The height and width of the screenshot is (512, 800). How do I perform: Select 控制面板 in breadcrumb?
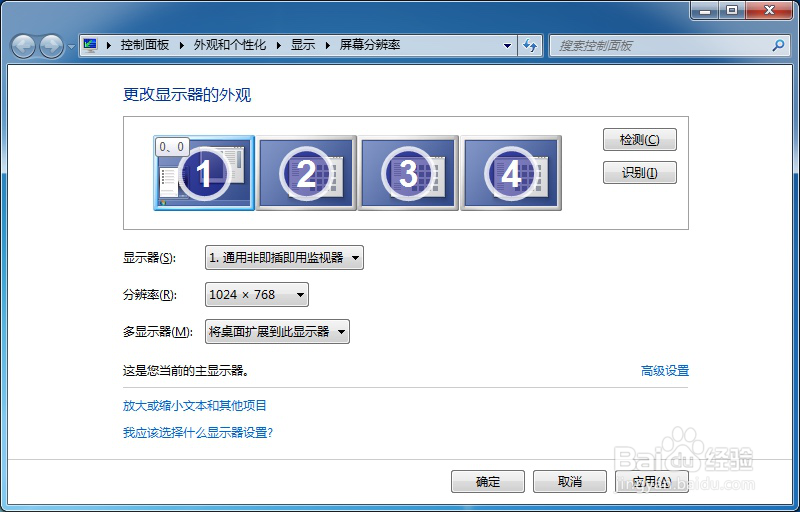point(144,45)
